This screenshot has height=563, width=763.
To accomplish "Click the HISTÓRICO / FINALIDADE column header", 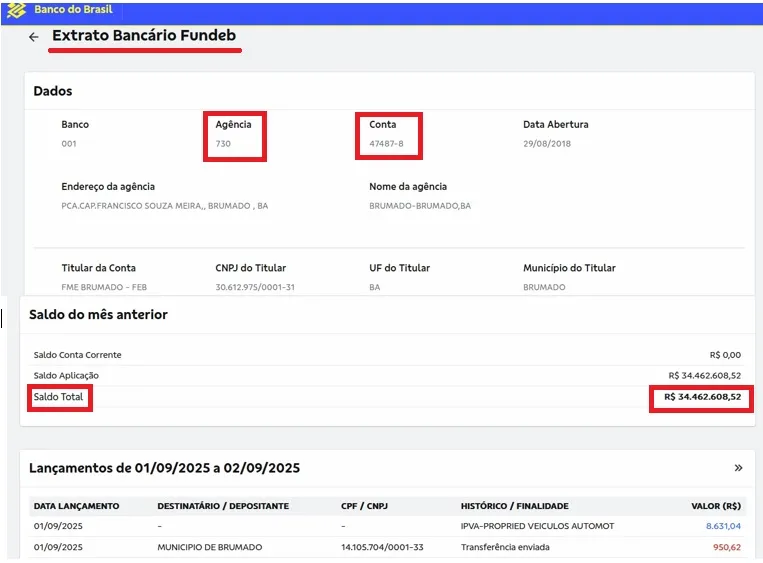I will [x=514, y=506].
